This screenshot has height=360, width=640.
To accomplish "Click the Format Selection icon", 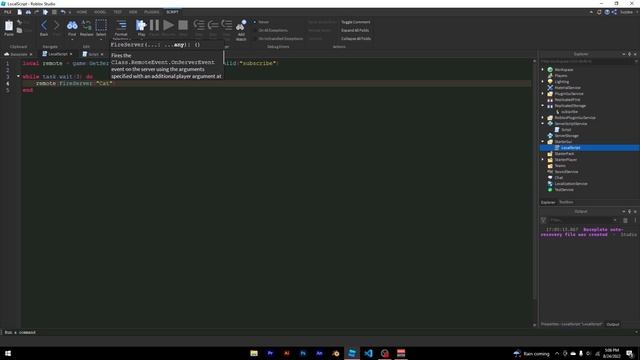I will click(121, 25).
